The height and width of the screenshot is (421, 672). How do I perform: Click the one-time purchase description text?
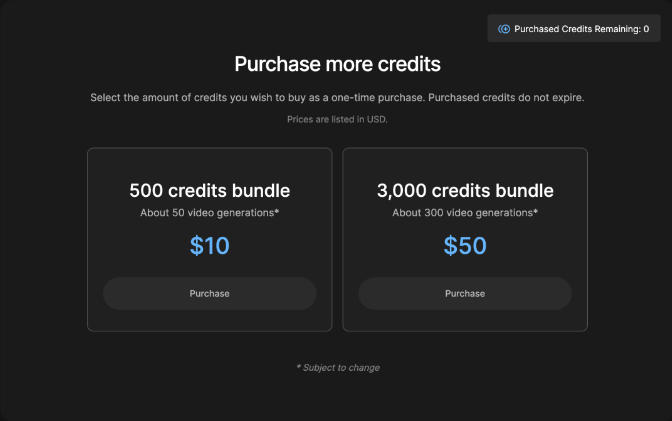(x=337, y=98)
